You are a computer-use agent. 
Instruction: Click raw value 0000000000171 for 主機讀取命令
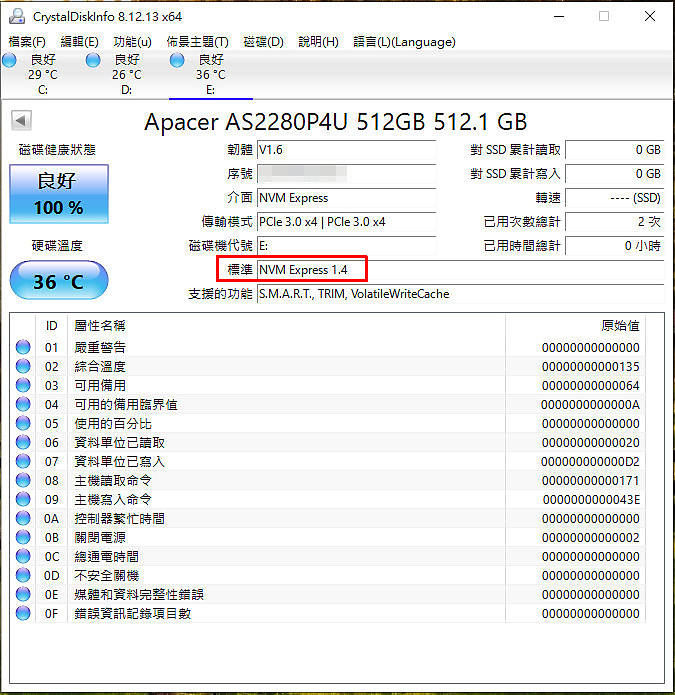(x=590, y=480)
